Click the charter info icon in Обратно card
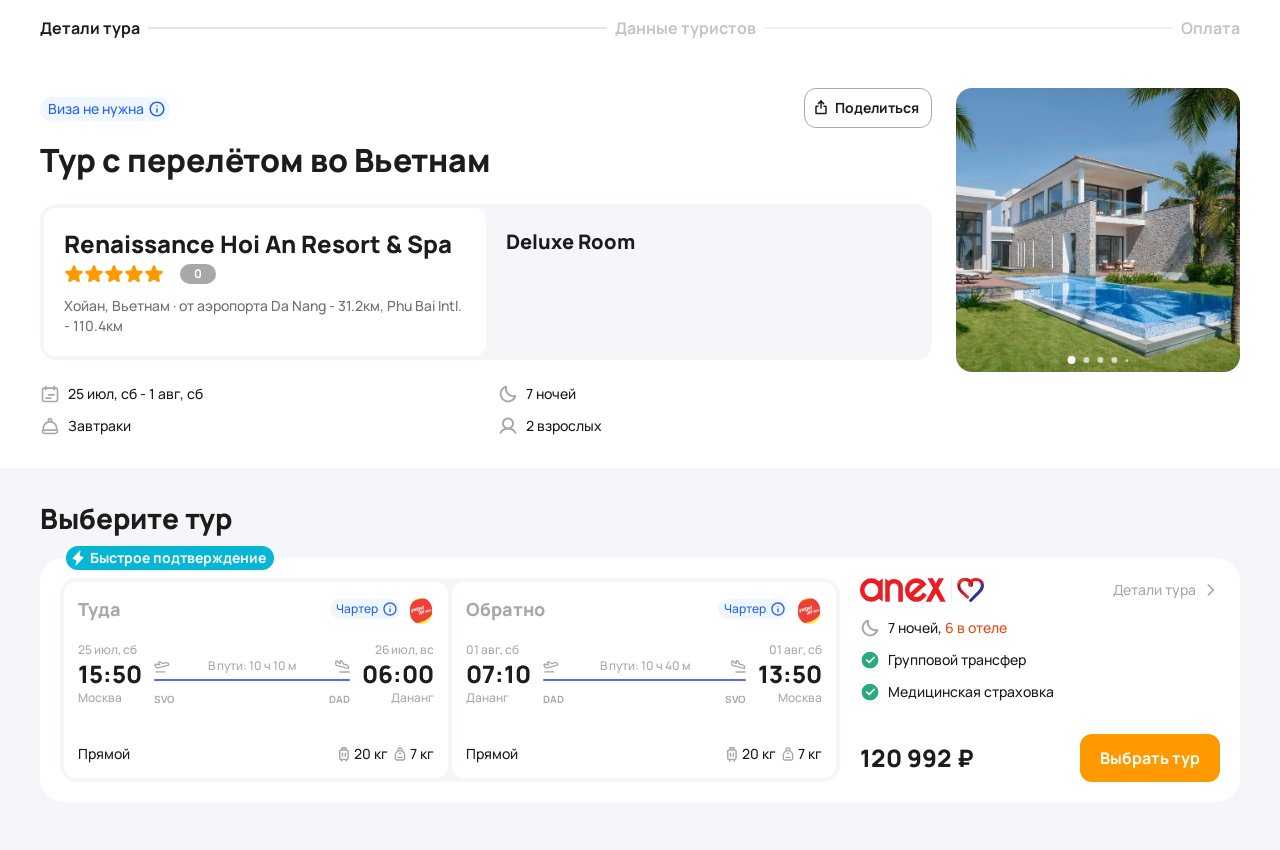Viewport: 1280px width, 850px height. (x=778, y=609)
